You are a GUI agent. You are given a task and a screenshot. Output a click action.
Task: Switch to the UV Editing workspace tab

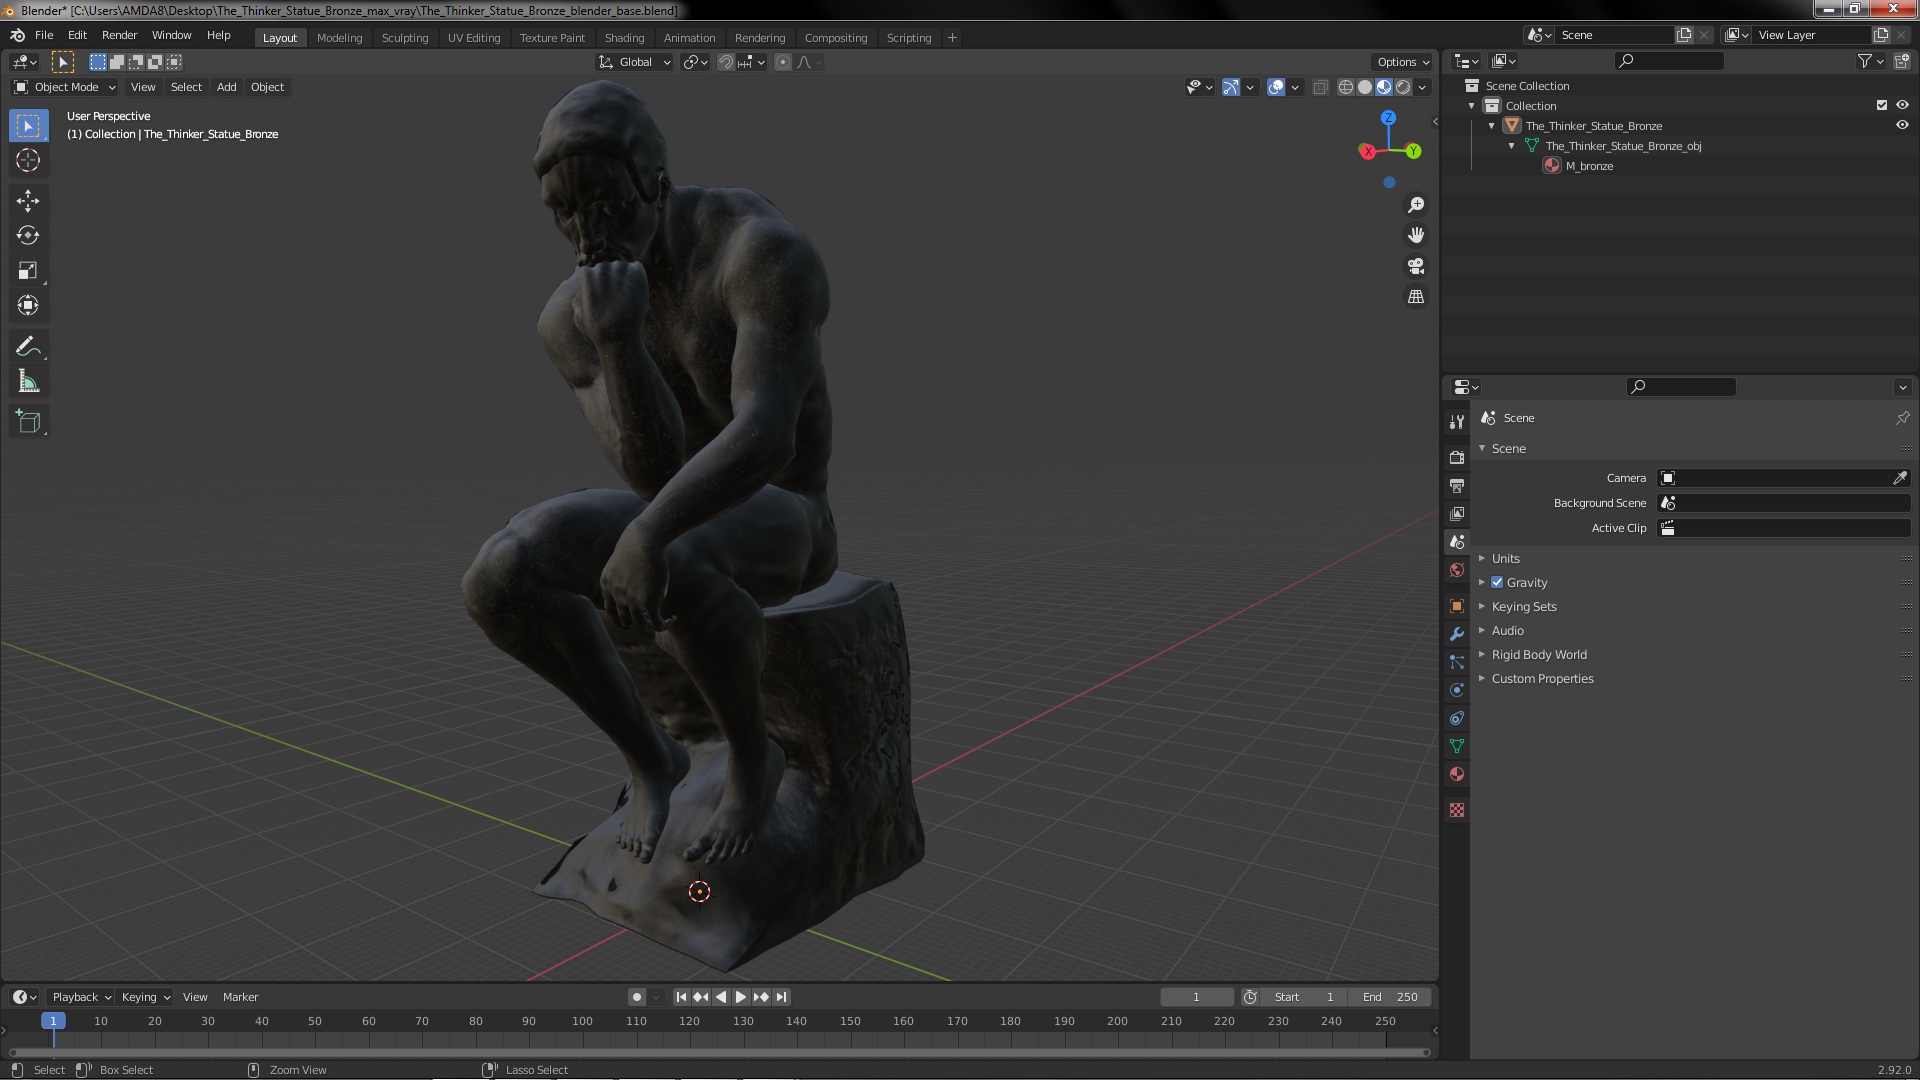(474, 38)
